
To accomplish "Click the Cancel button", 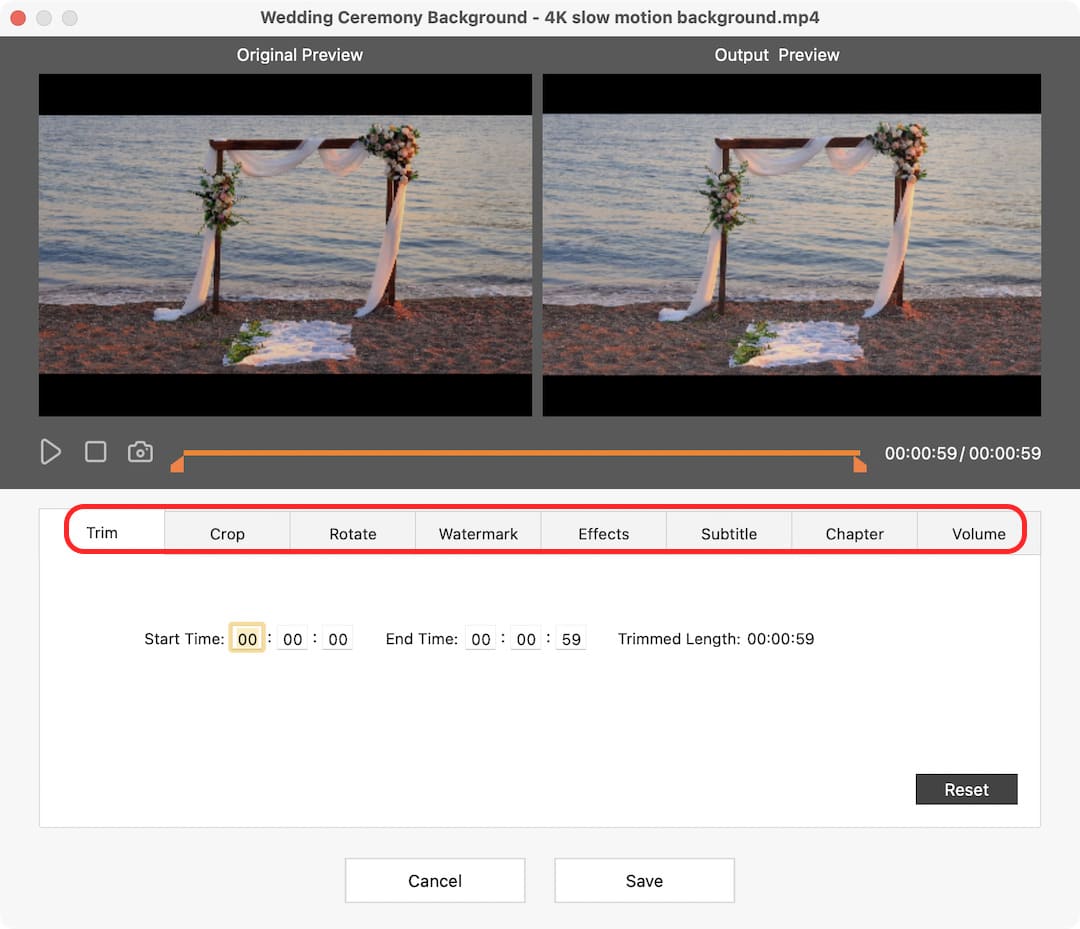I will point(435,881).
